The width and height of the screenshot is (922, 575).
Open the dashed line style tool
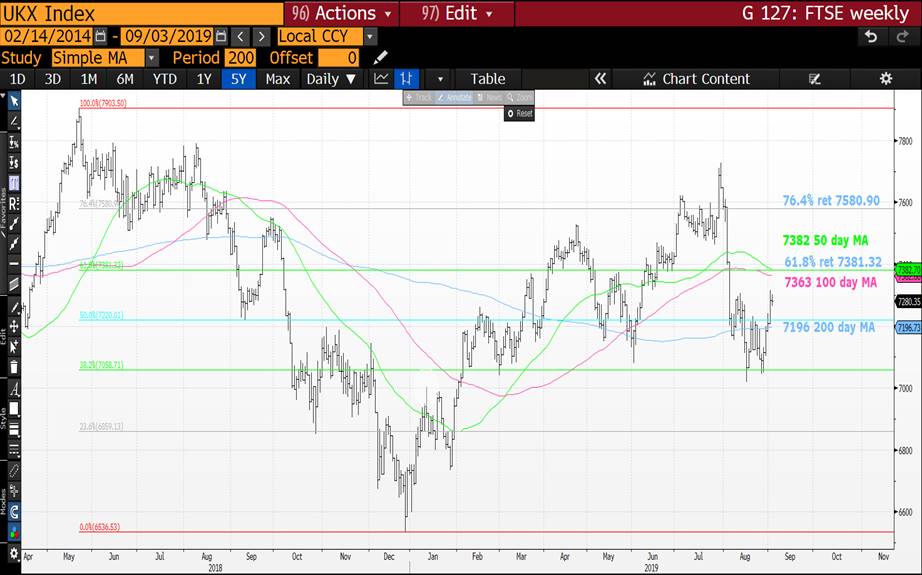14,450
